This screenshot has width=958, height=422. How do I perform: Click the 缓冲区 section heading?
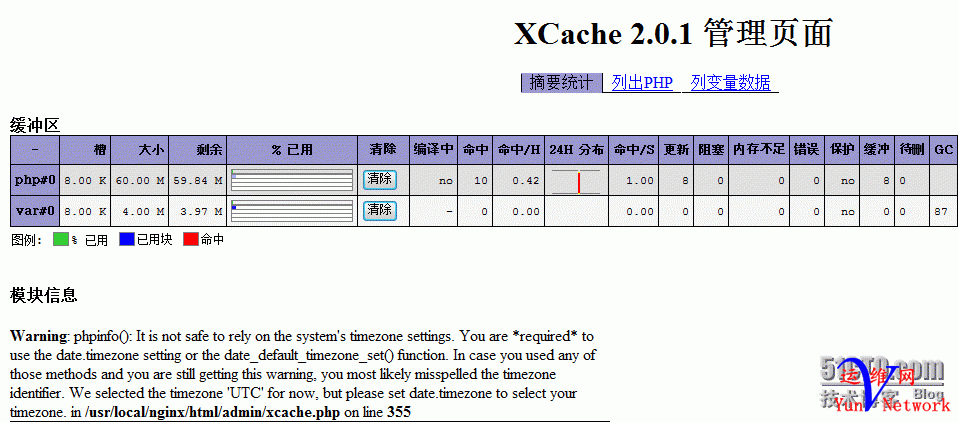[35, 126]
